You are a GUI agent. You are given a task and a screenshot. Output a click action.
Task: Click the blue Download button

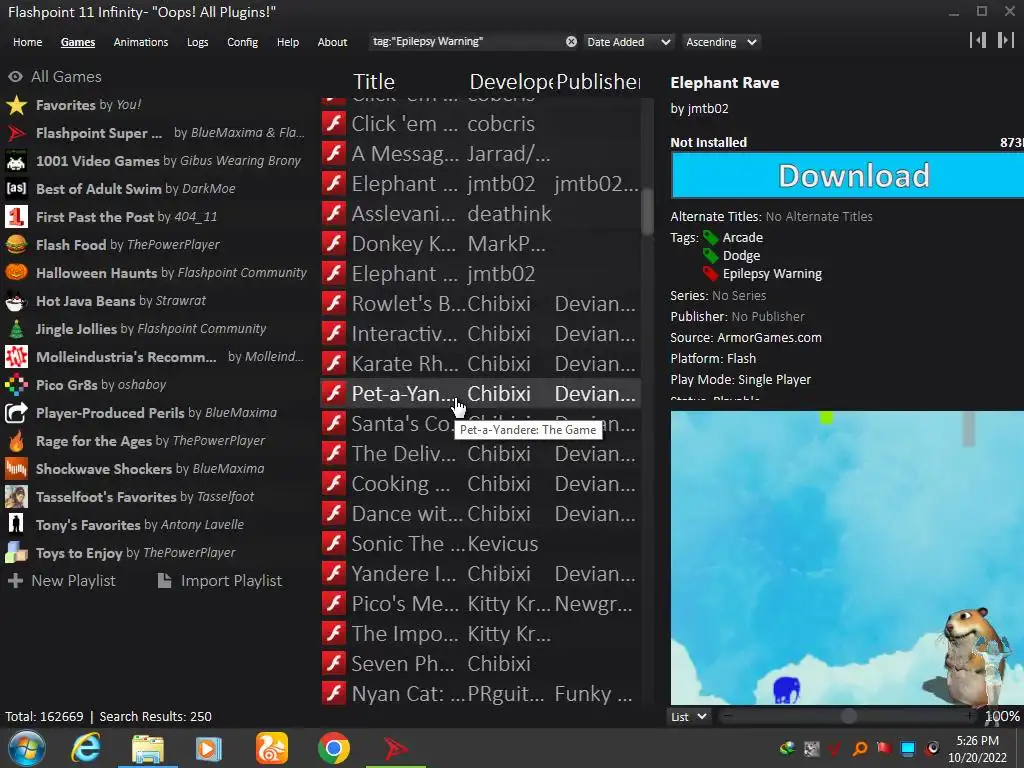(x=847, y=176)
